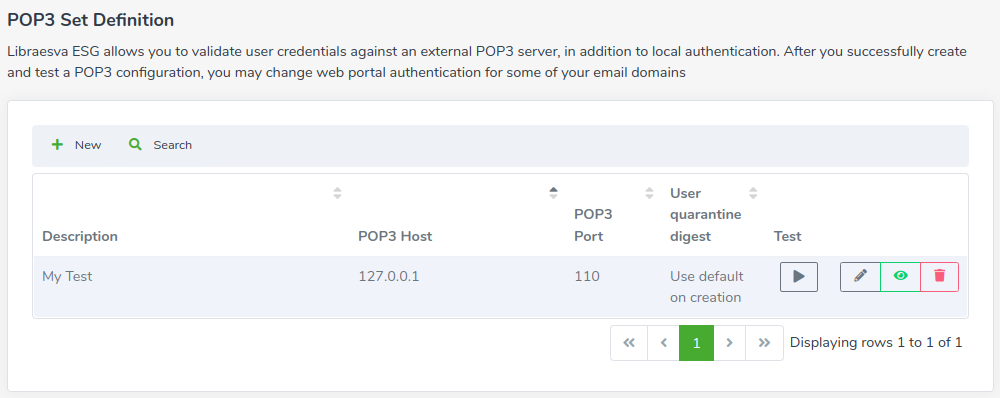1000x398 pixels.
Task: Sort by Description column arrows
Action: pos(337,193)
